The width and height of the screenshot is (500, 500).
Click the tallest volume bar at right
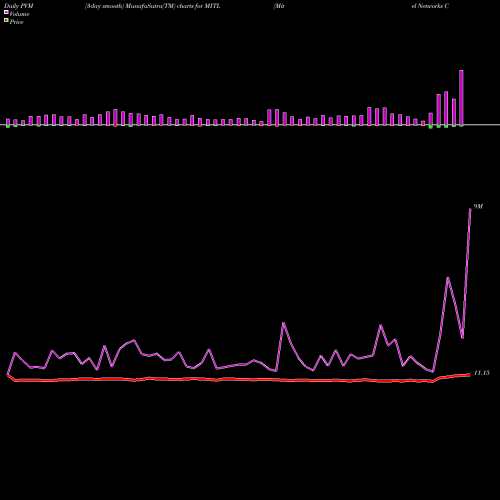point(461,98)
